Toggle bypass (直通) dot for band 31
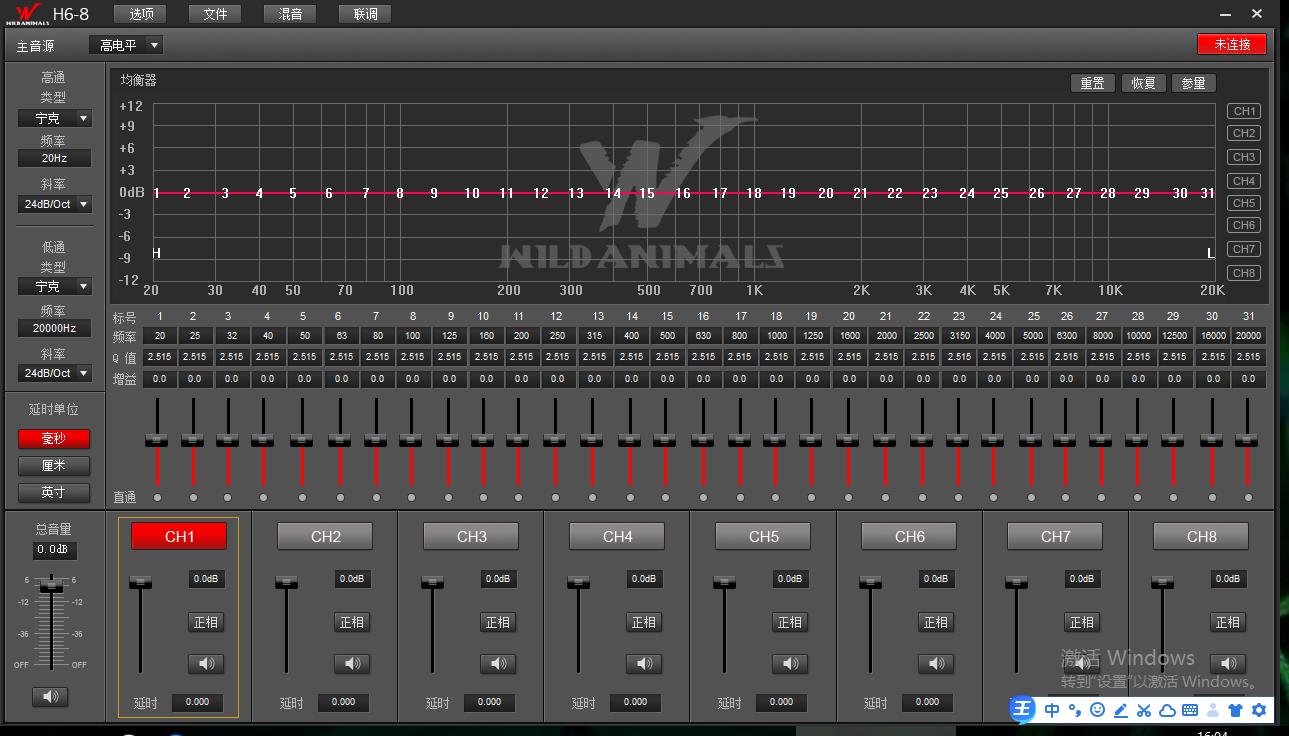 pyautogui.click(x=1248, y=497)
